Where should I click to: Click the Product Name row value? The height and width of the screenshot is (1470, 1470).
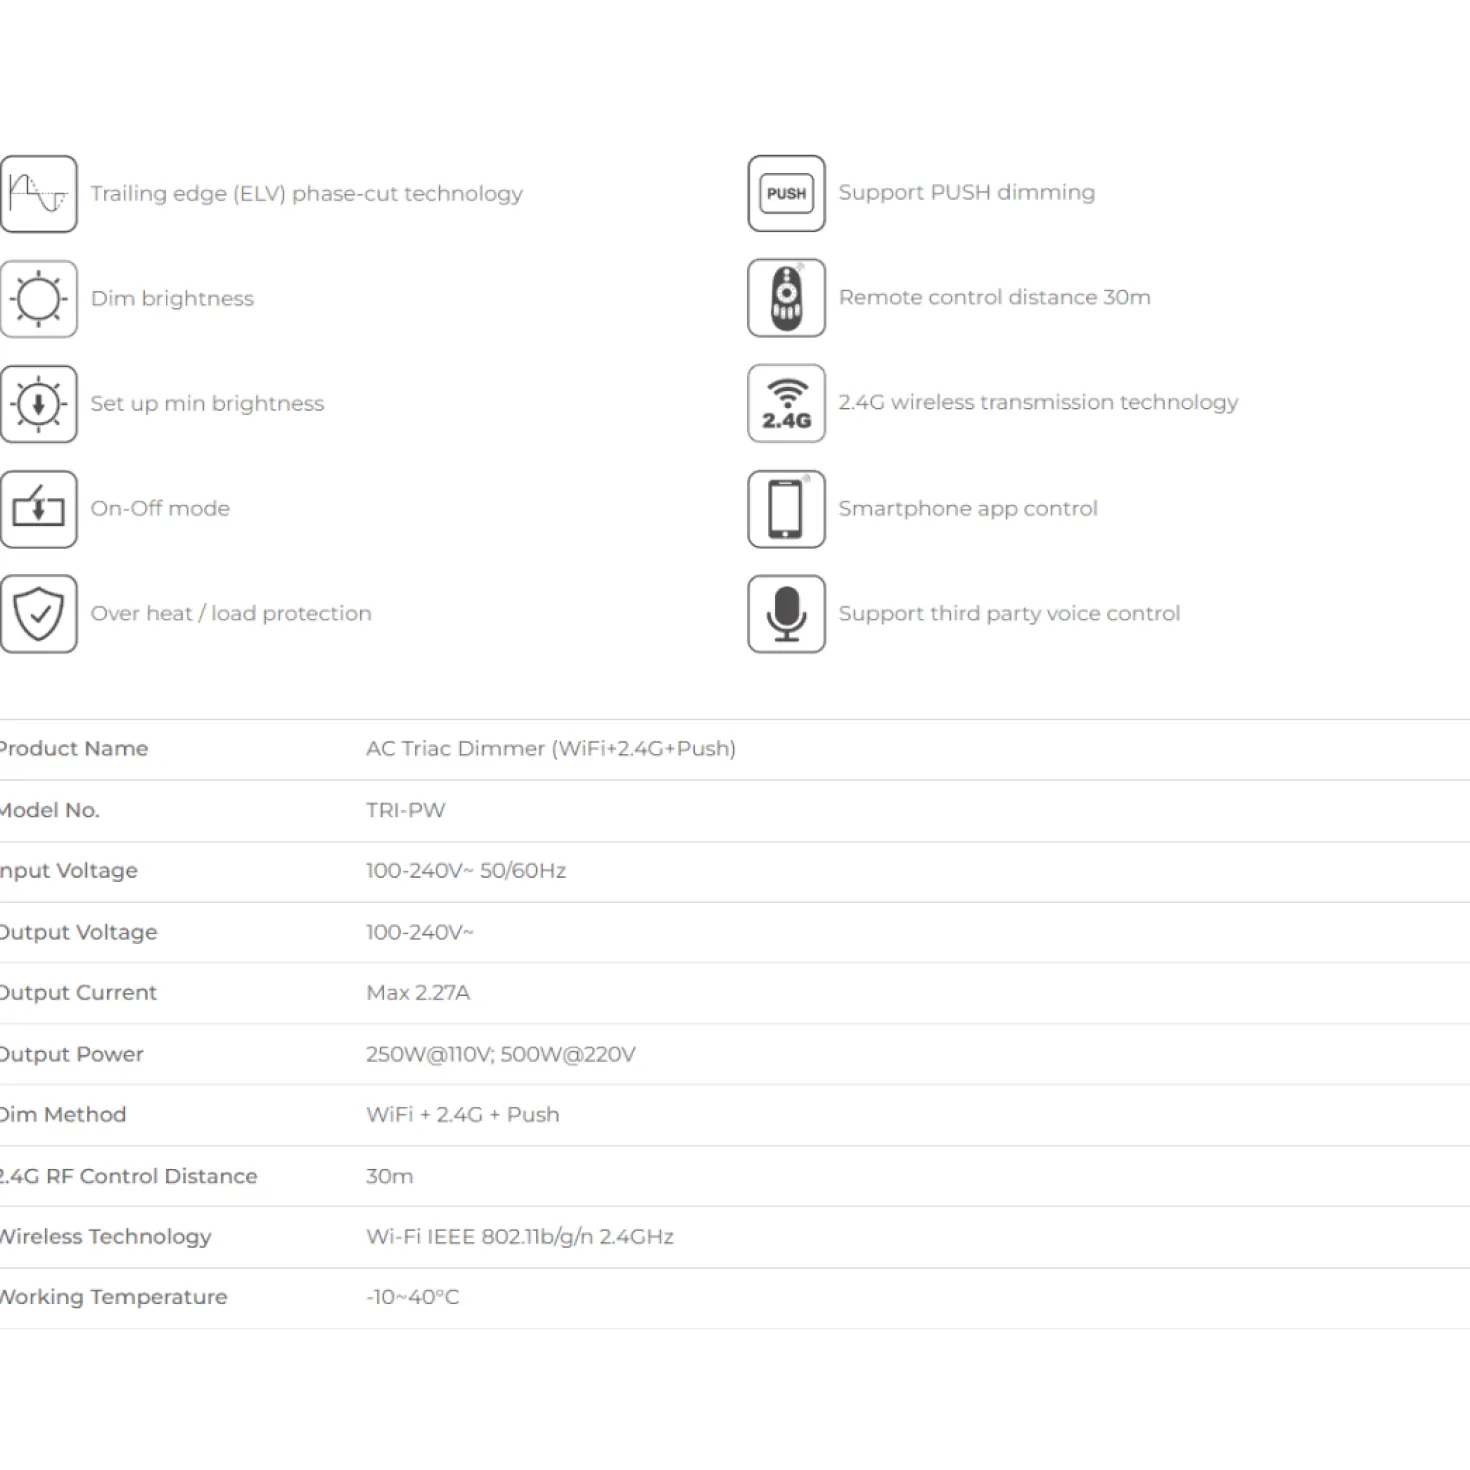(x=551, y=748)
